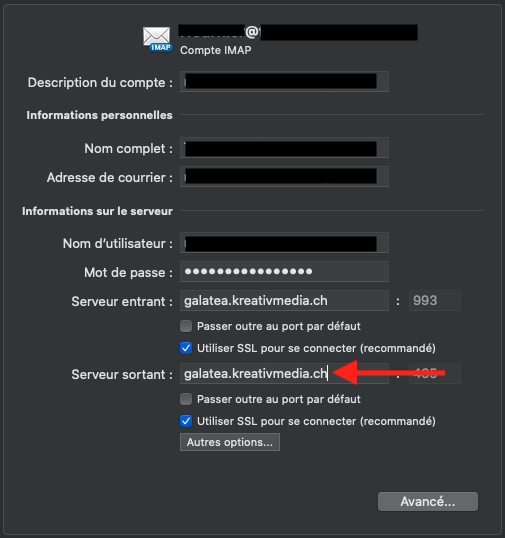Uncheck SSL option under Serveur sortant
The height and width of the screenshot is (538, 505).
coord(186,421)
